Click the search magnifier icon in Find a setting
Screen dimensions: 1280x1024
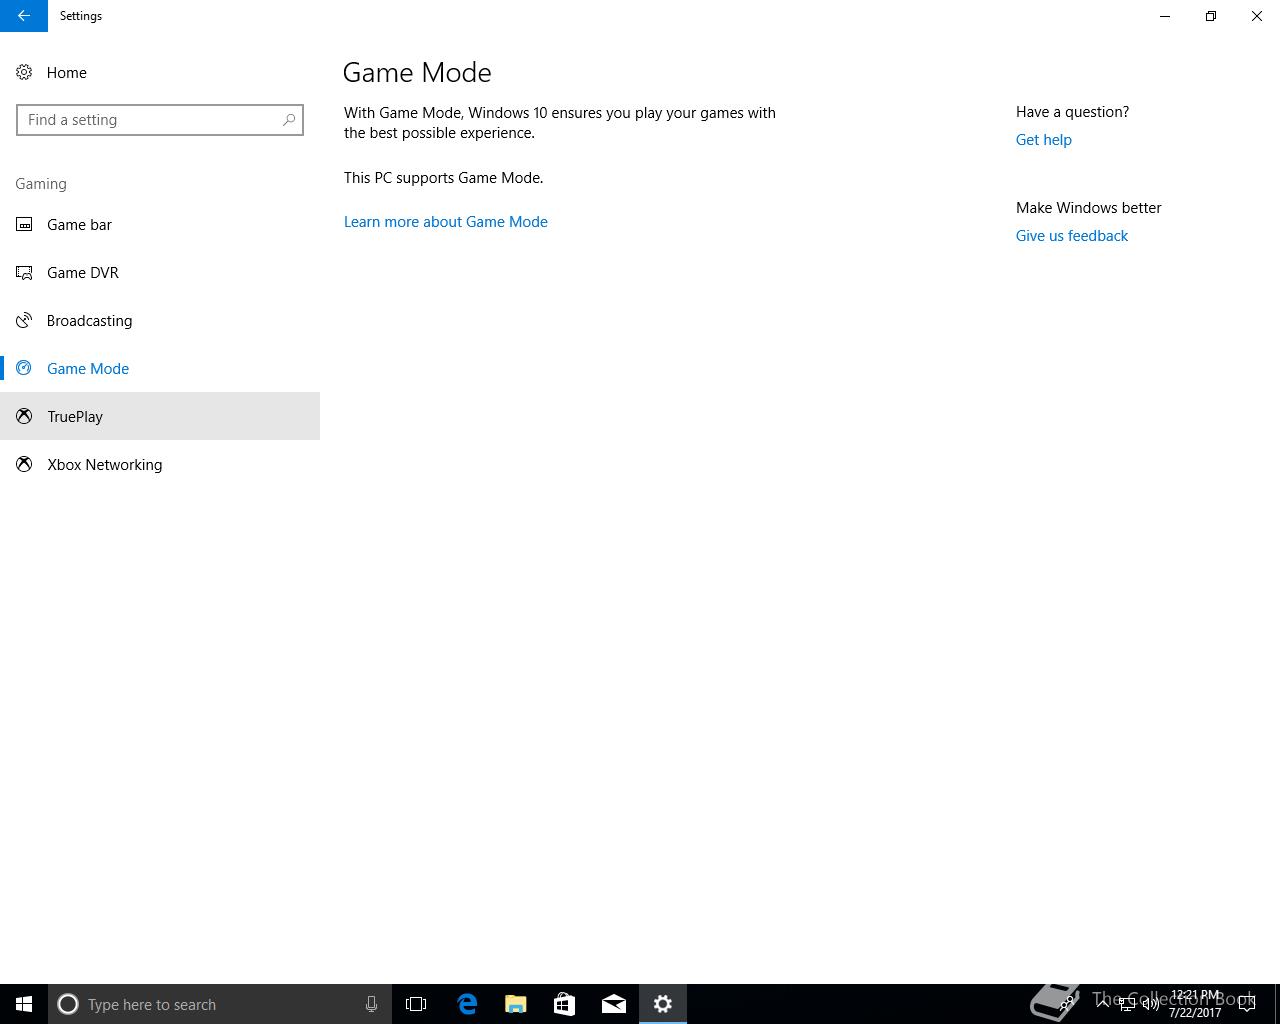(289, 120)
